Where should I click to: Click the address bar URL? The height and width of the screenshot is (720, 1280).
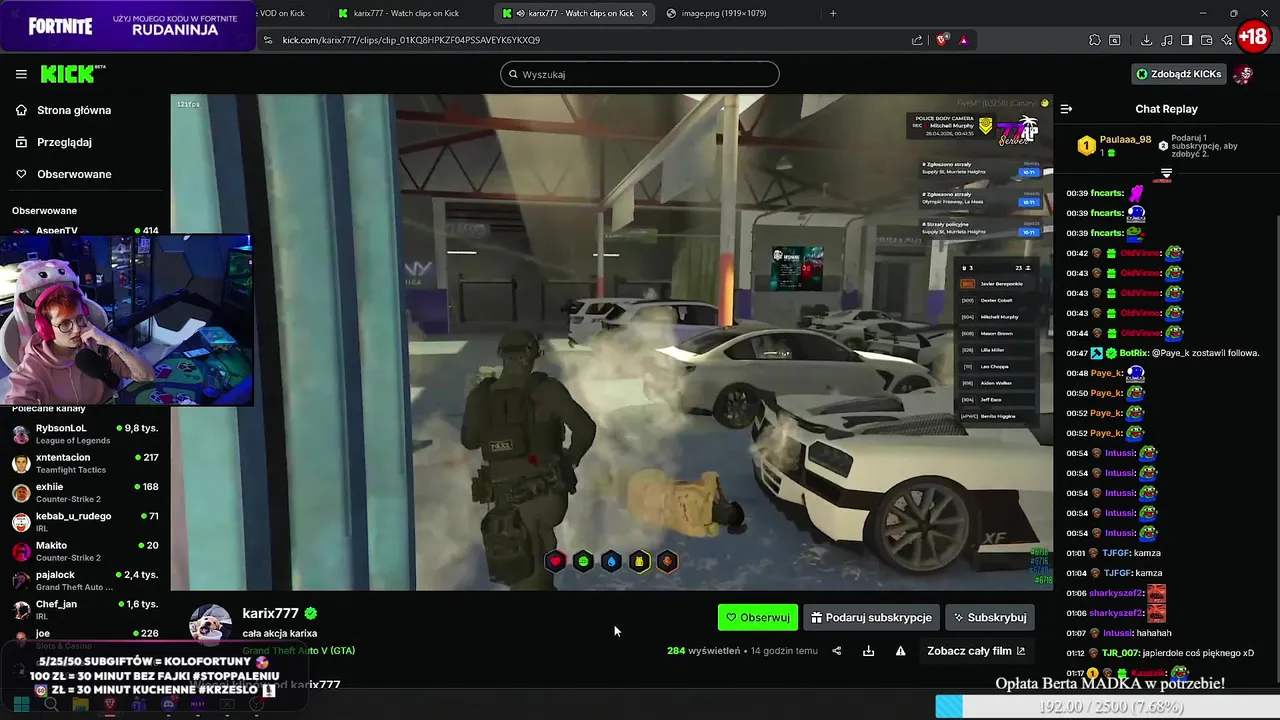click(411, 40)
